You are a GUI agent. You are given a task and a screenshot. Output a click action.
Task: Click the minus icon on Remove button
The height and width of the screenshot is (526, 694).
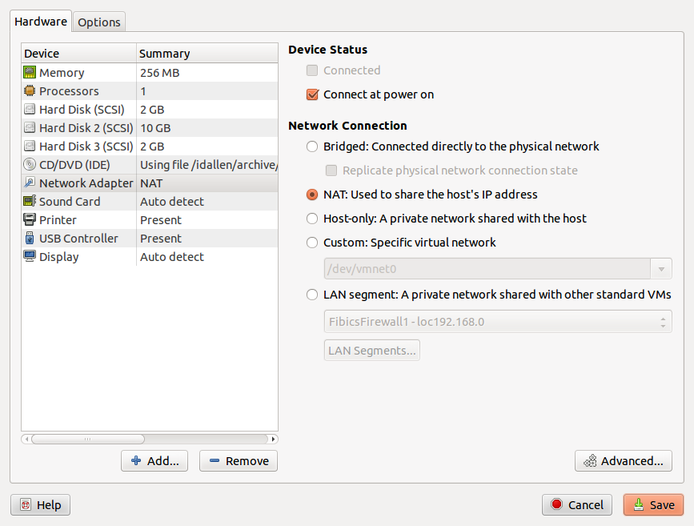pos(215,461)
